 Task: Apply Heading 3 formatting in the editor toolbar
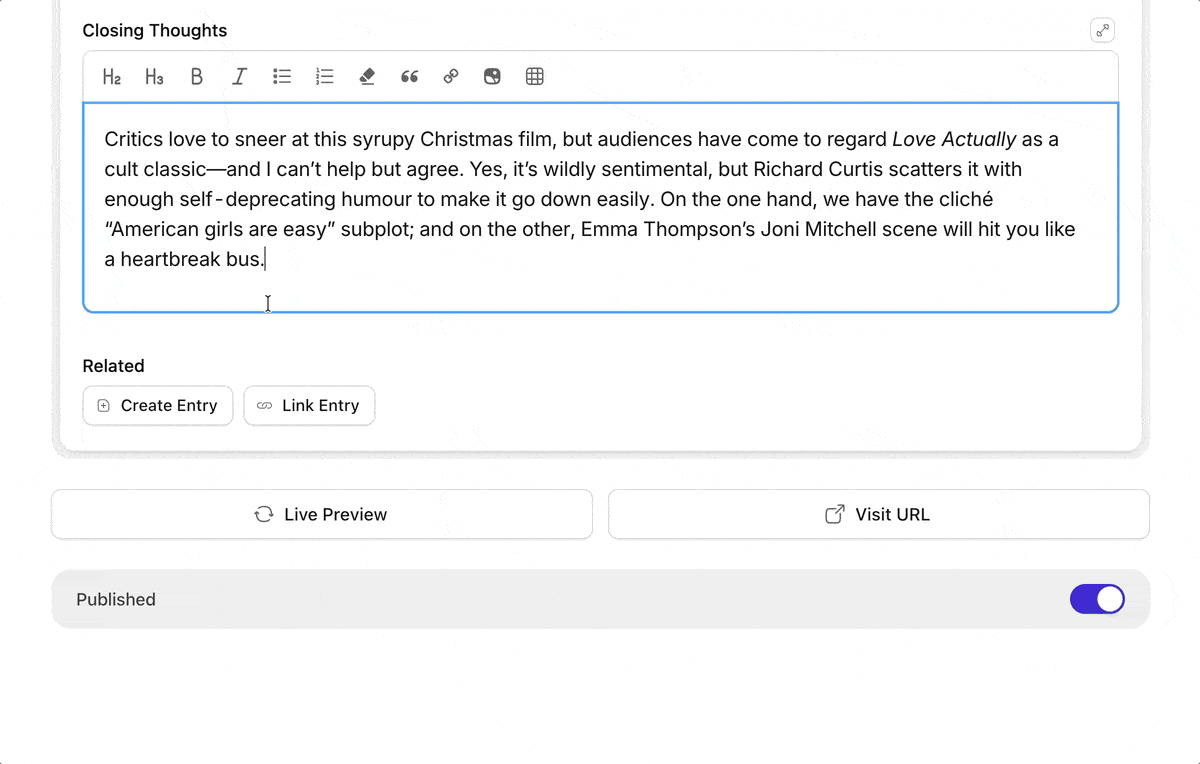point(153,76)
